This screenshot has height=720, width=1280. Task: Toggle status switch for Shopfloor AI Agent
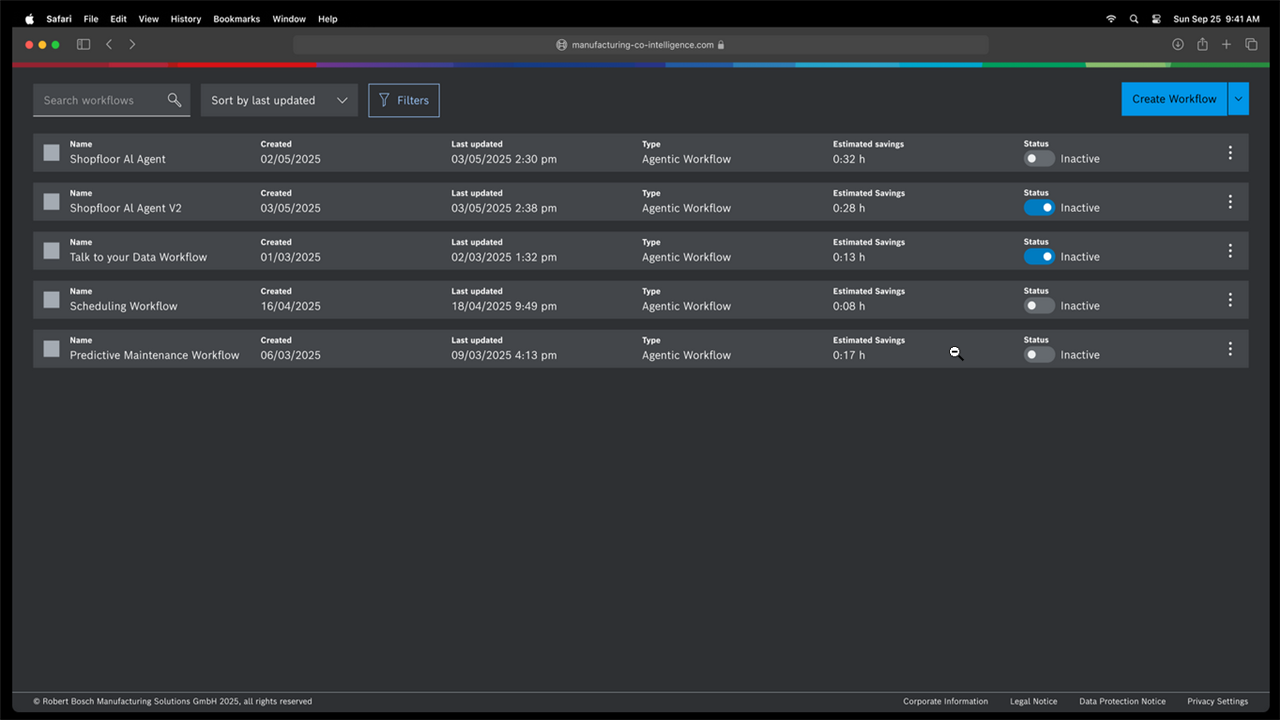coord(1039,158)
